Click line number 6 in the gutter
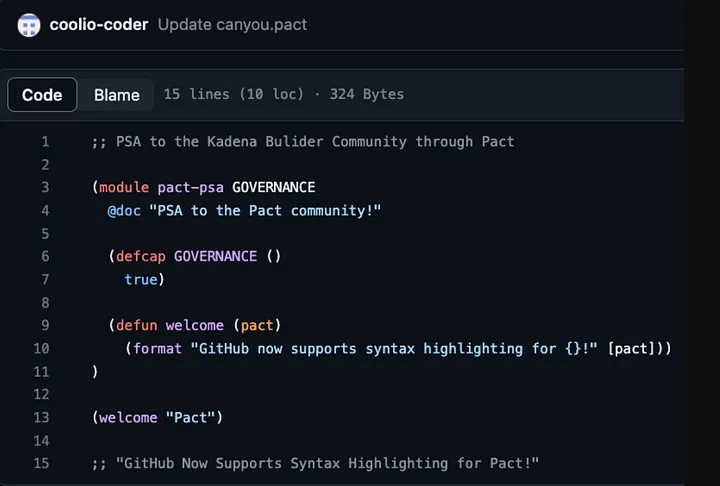This screenshot has height=486, width=720. coord(45,256)
